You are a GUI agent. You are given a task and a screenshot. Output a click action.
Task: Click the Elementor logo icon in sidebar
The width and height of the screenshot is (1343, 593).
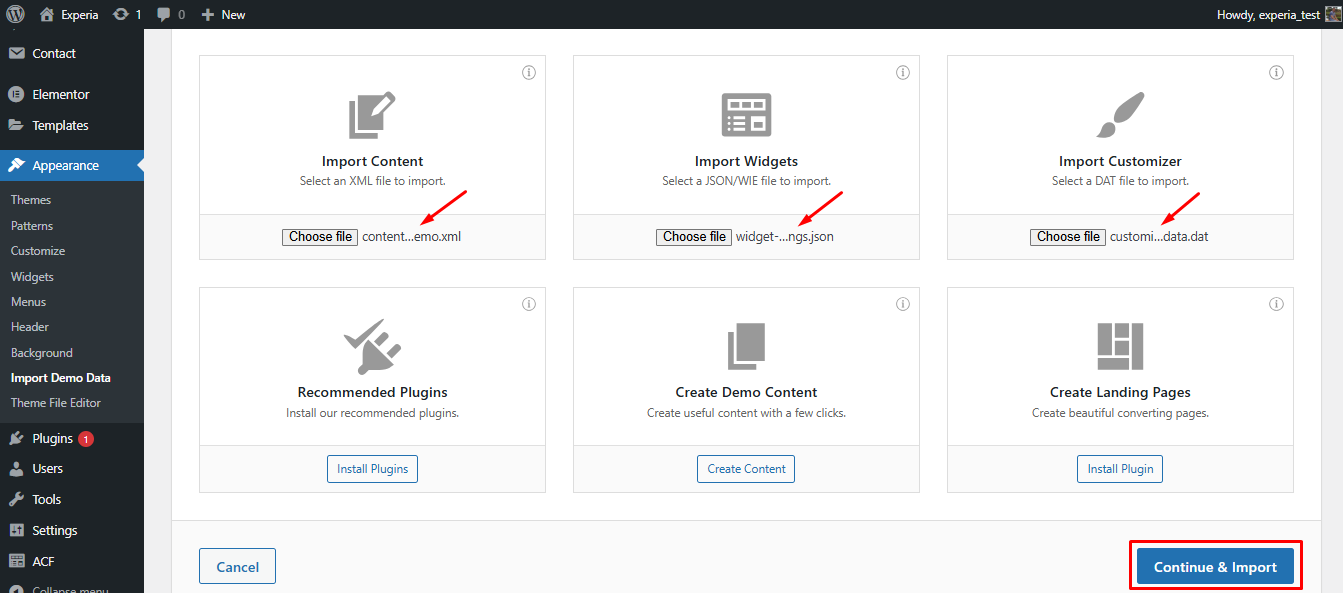[x=16, y=94]
